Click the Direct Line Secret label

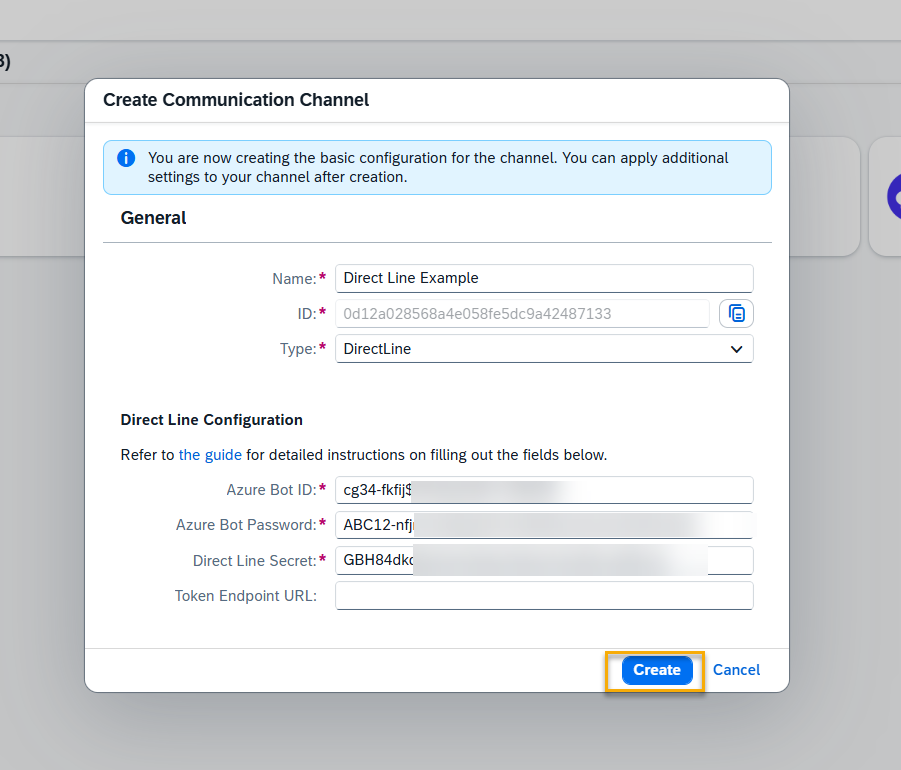pyautogui.click(x=255, y=561)
